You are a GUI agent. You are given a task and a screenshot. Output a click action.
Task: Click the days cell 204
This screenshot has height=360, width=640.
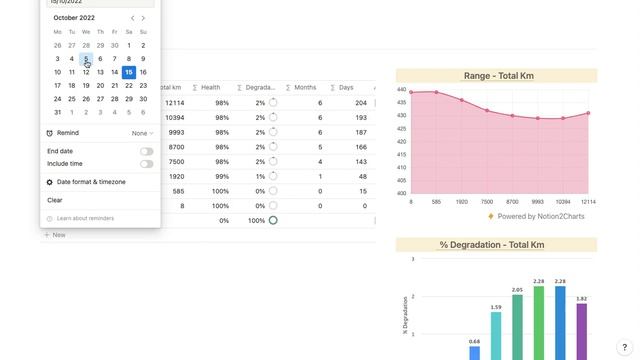pyautogui.click(x=361, y=103)
